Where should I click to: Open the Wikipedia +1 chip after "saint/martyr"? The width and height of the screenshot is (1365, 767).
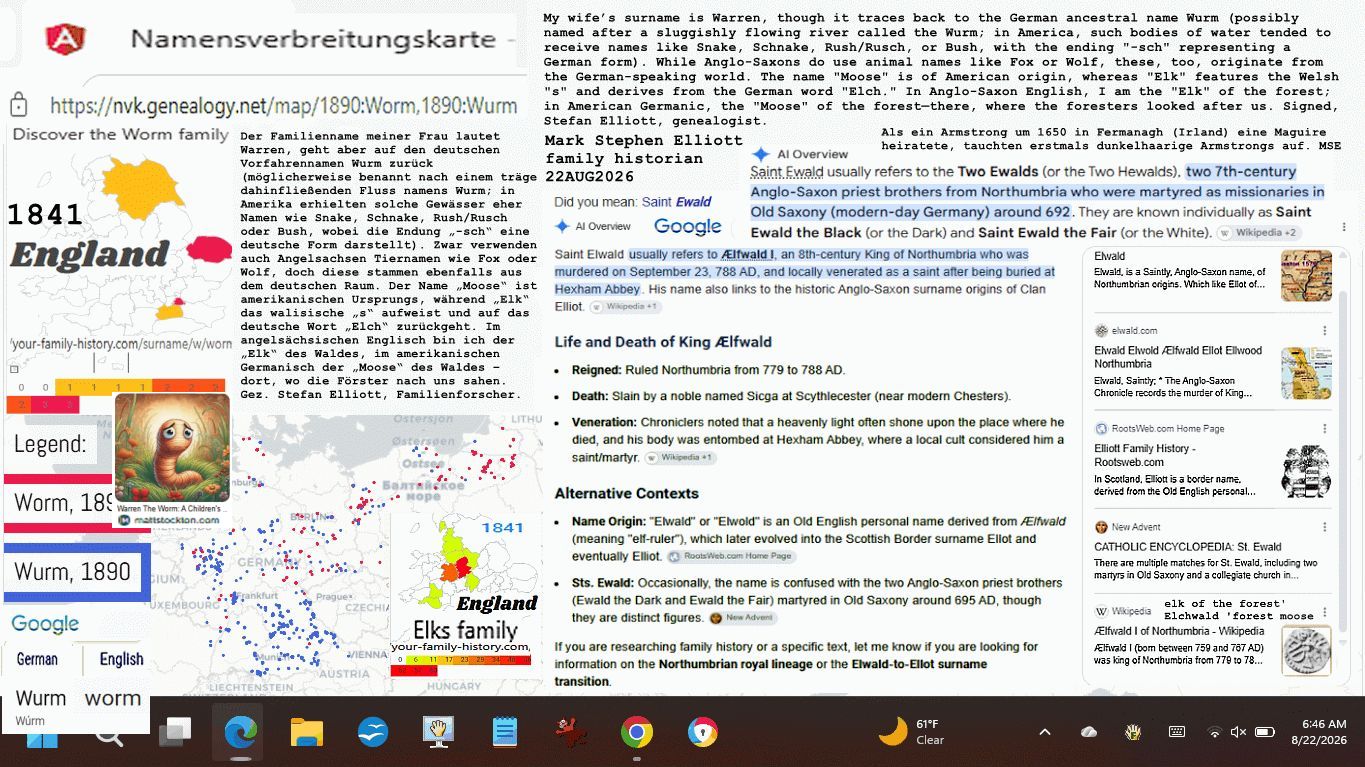click(x=680, y=458)
